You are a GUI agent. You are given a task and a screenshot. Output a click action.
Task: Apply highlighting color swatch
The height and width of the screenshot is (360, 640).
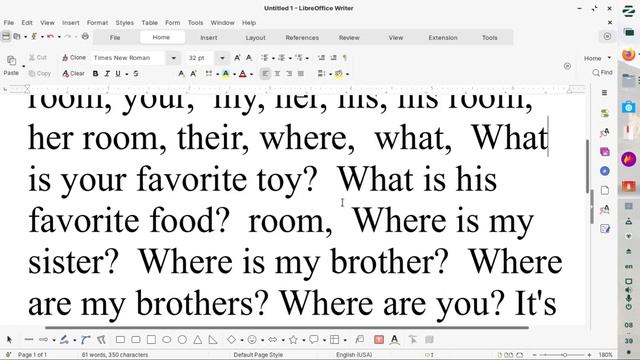click(226, 74)
